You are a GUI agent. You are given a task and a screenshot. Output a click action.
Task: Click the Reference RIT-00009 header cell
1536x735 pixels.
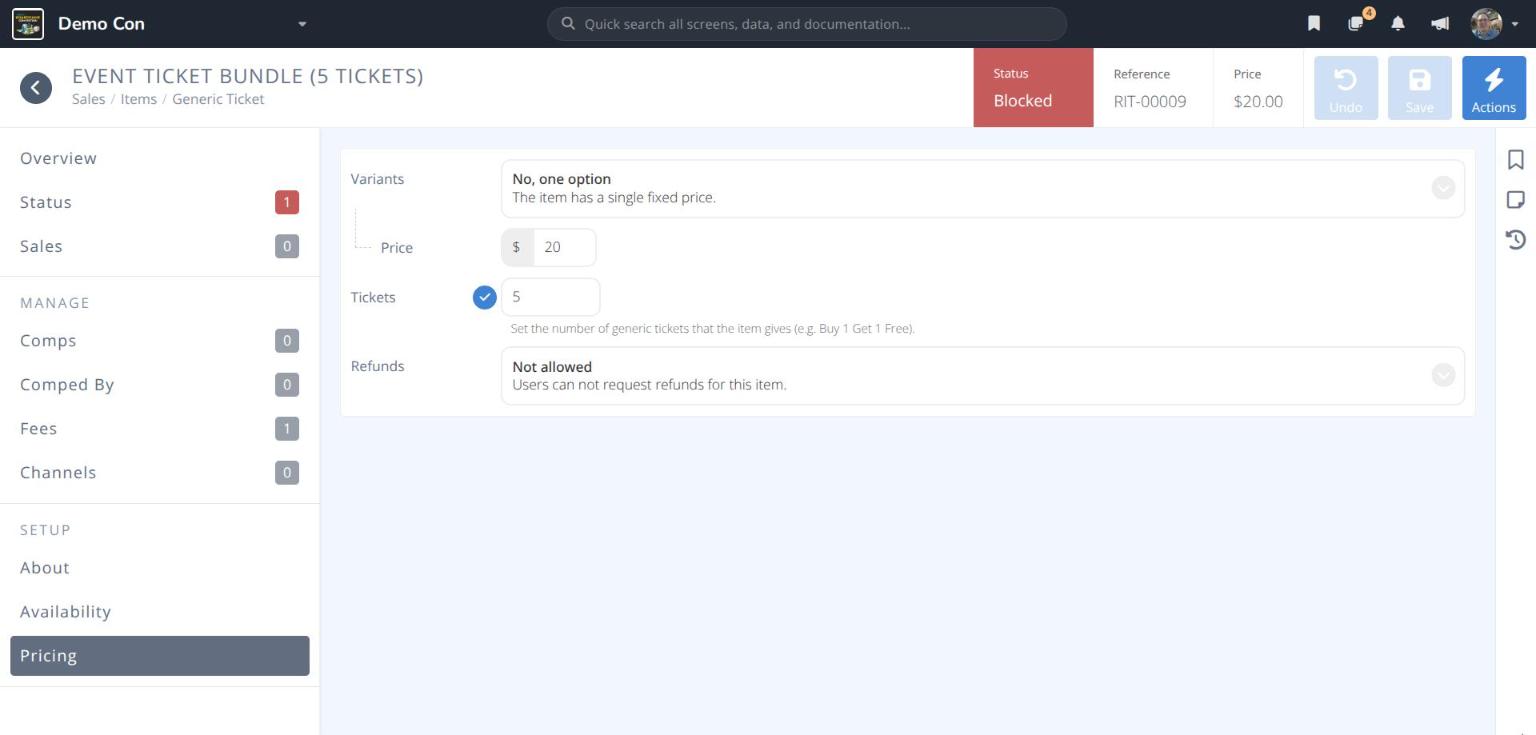(x=1153, y=88)
